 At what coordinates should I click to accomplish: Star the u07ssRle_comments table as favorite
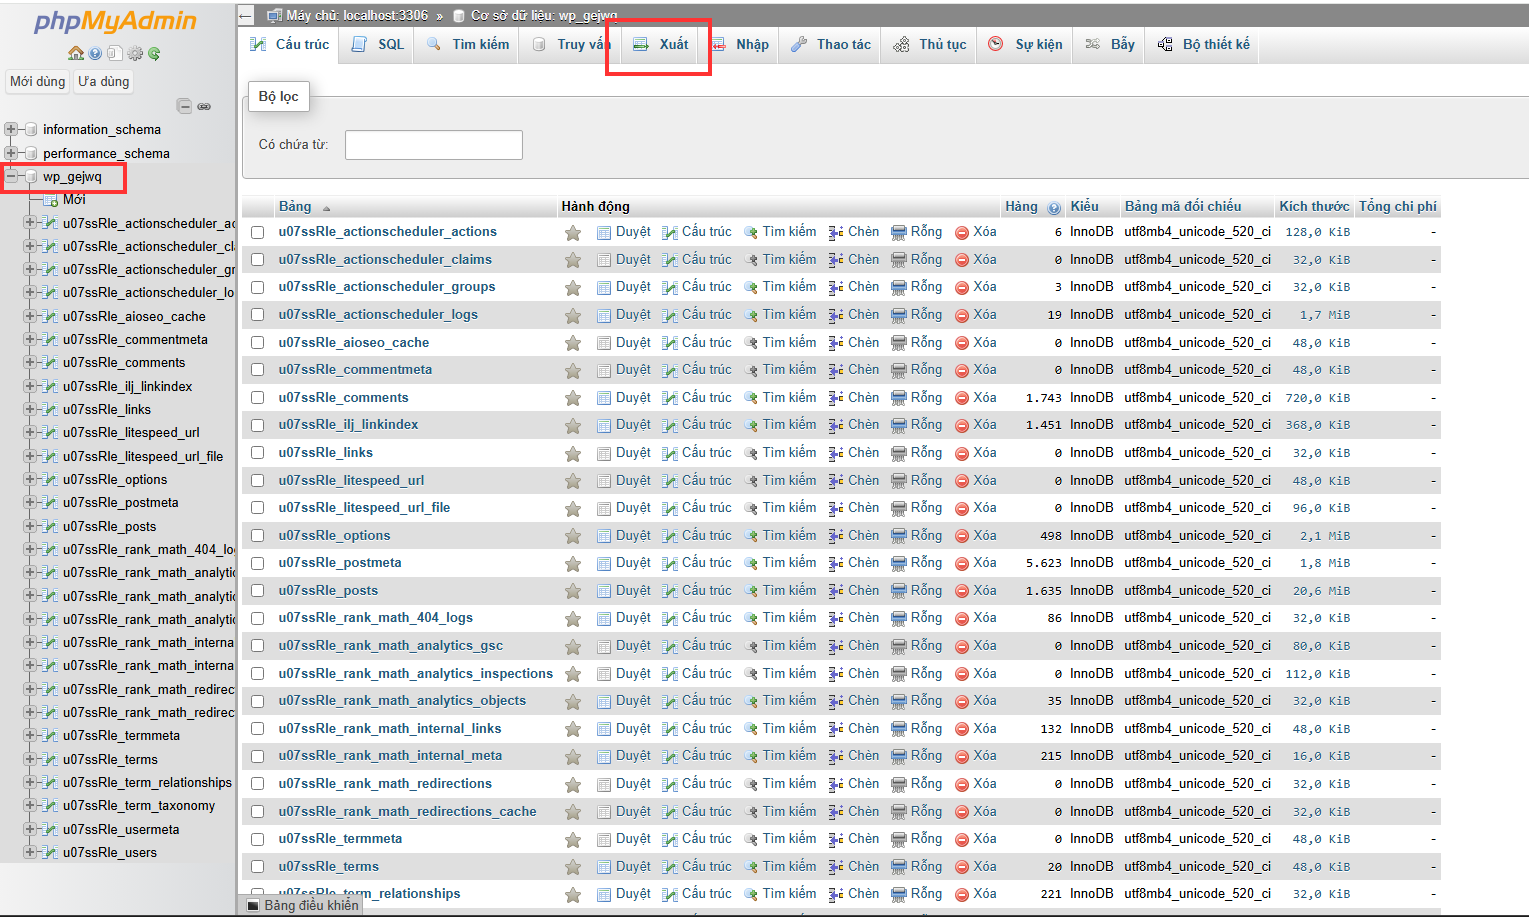click(x=573, y=398)
